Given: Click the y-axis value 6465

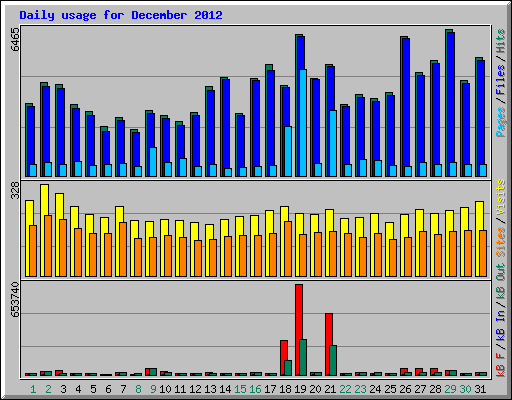Looking at the screenshot, I should [x=15, y=39].
